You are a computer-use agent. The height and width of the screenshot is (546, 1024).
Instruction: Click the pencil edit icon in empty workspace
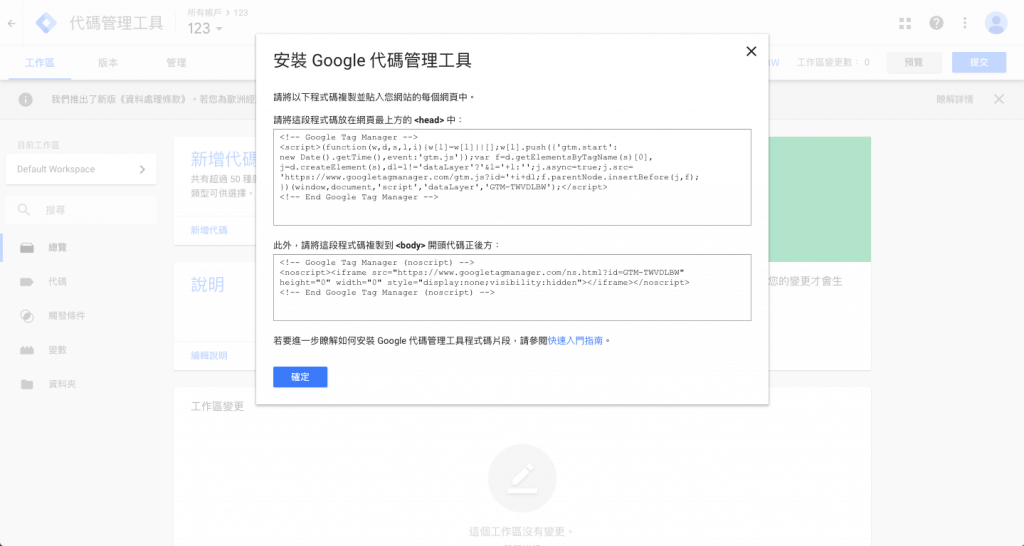(522, 478)
